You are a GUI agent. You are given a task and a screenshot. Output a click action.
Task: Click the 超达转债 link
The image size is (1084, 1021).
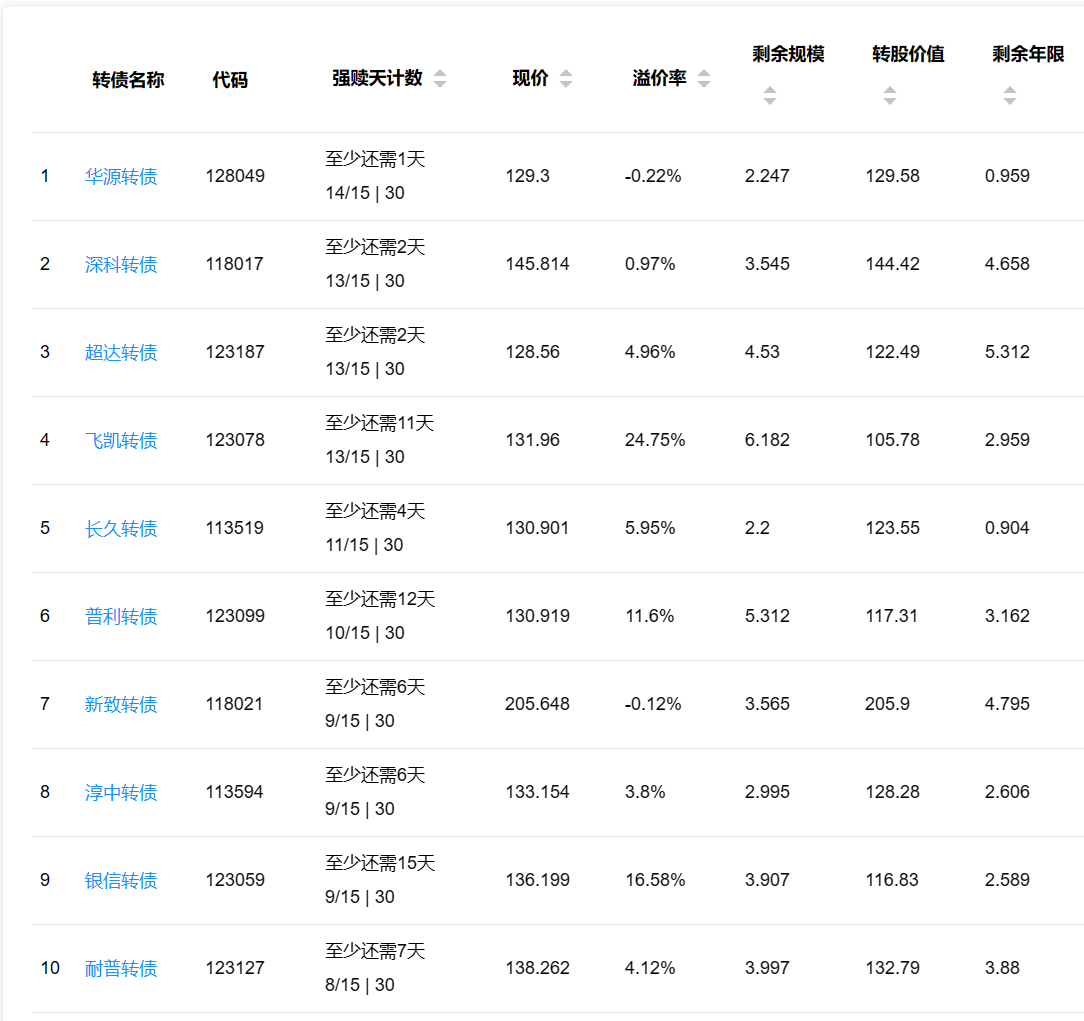(121, 353)
